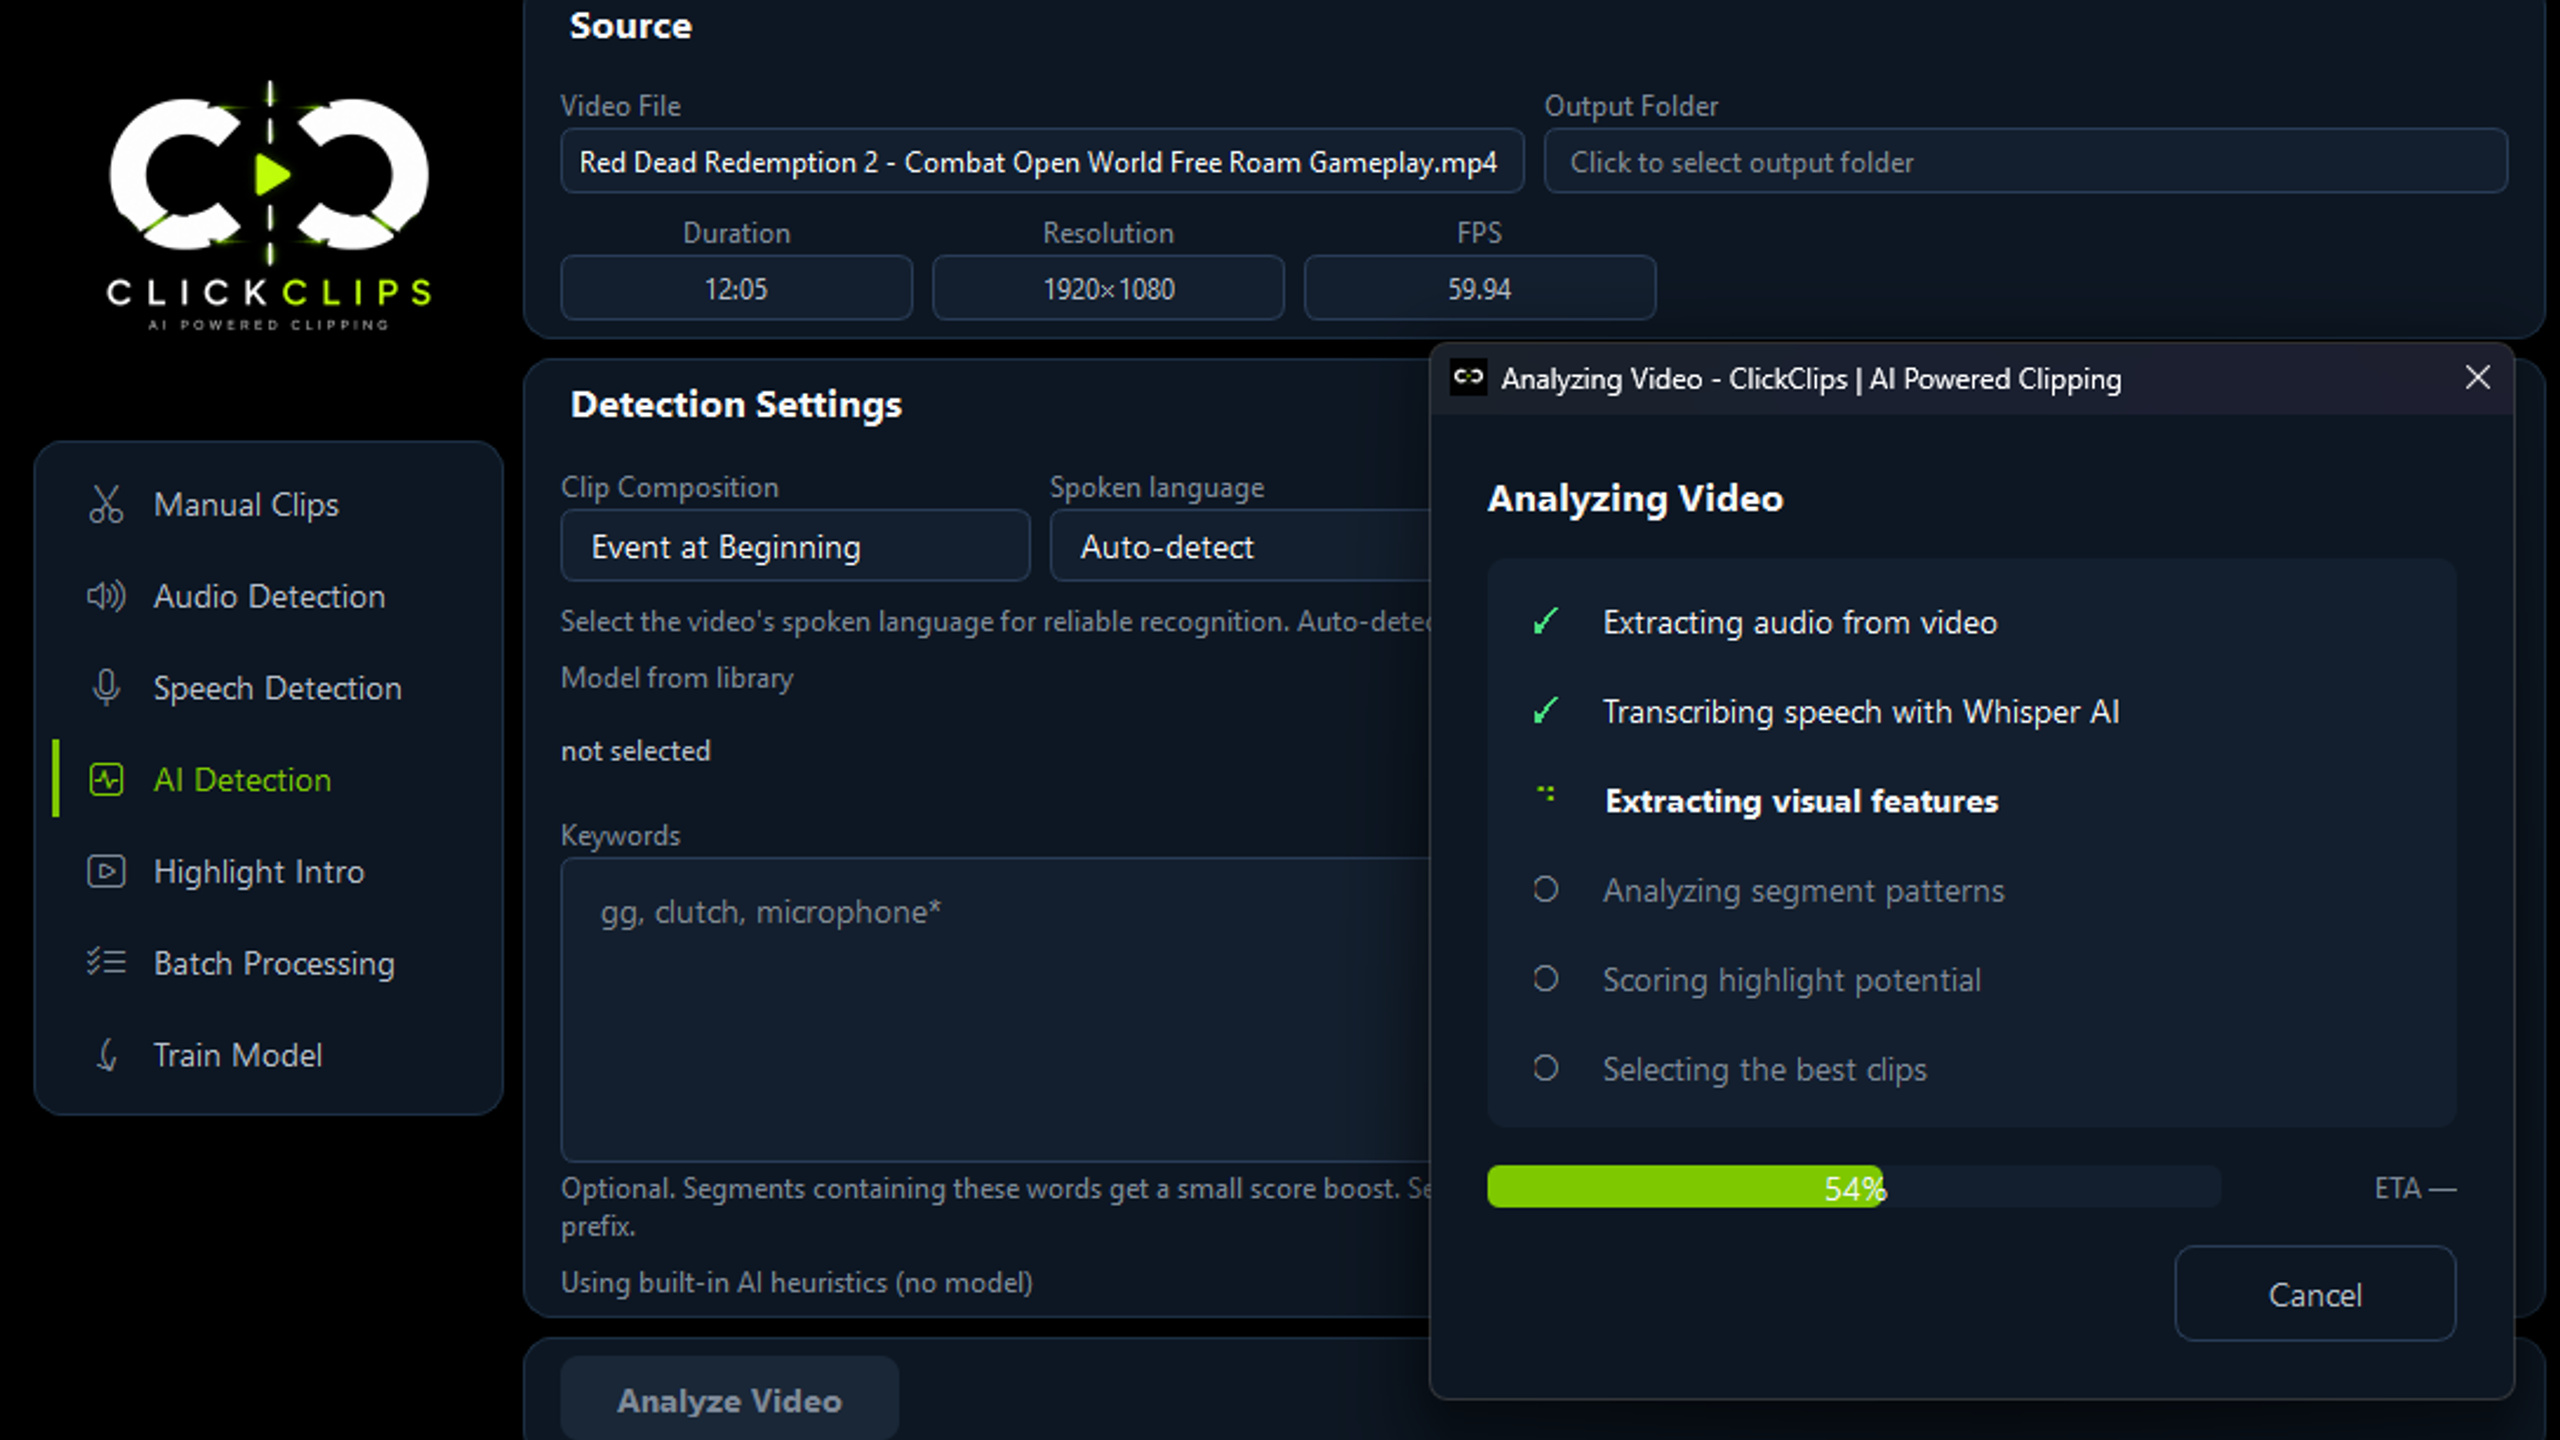Expand the Clip Composition dropdown
This screenshot has height=1440, width=2560.
795,546
